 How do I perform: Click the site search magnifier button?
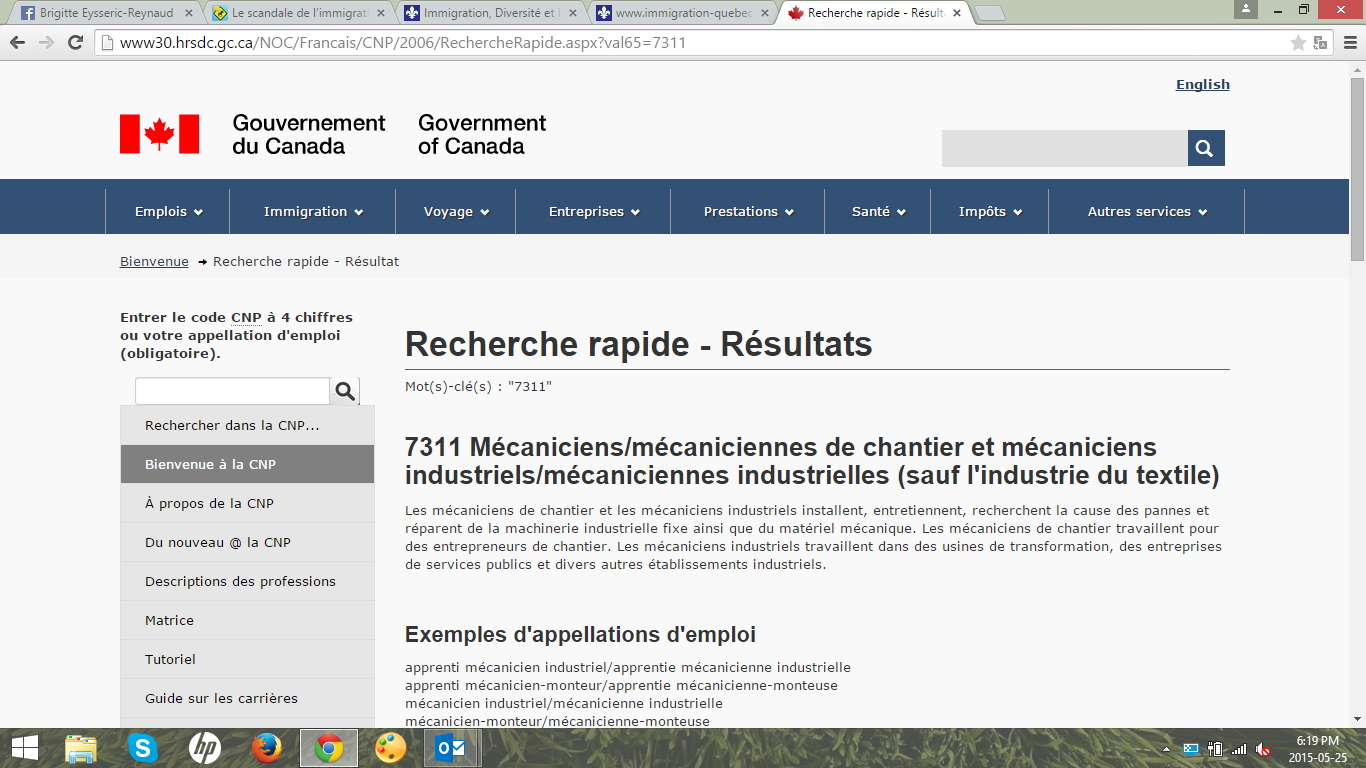(x=1205, y=148)
